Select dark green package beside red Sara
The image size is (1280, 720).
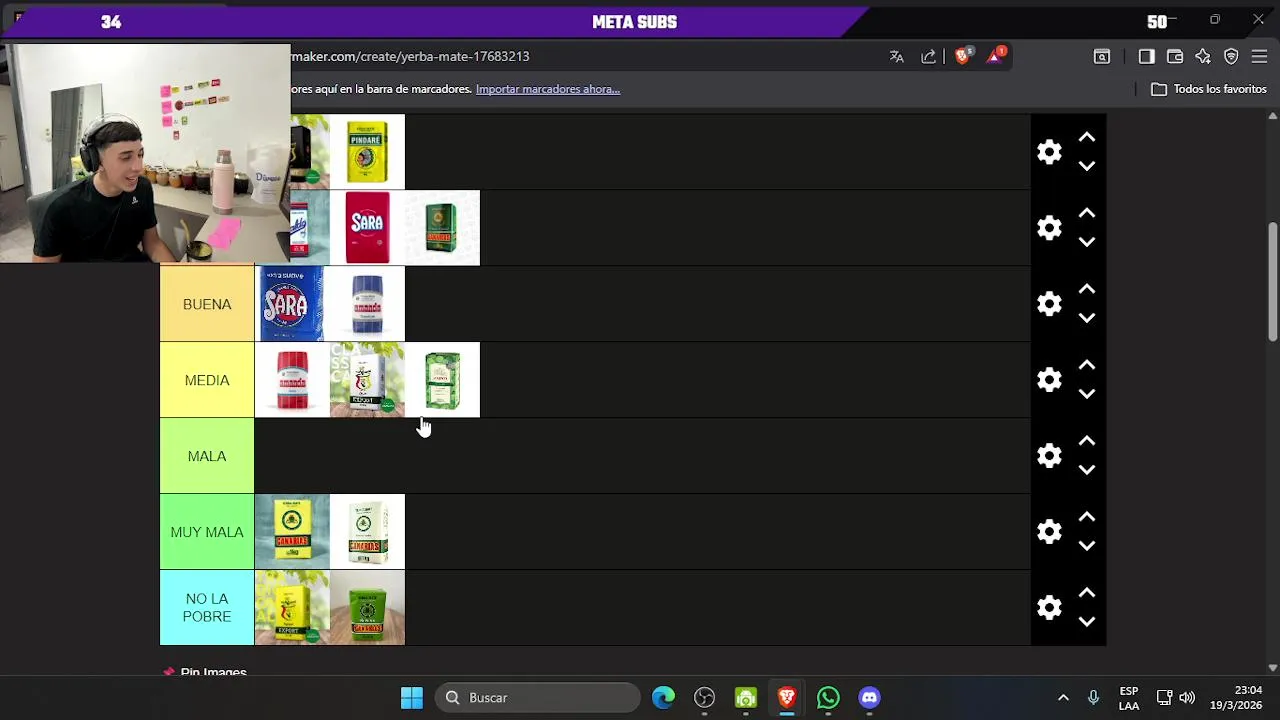pos(442,228)
